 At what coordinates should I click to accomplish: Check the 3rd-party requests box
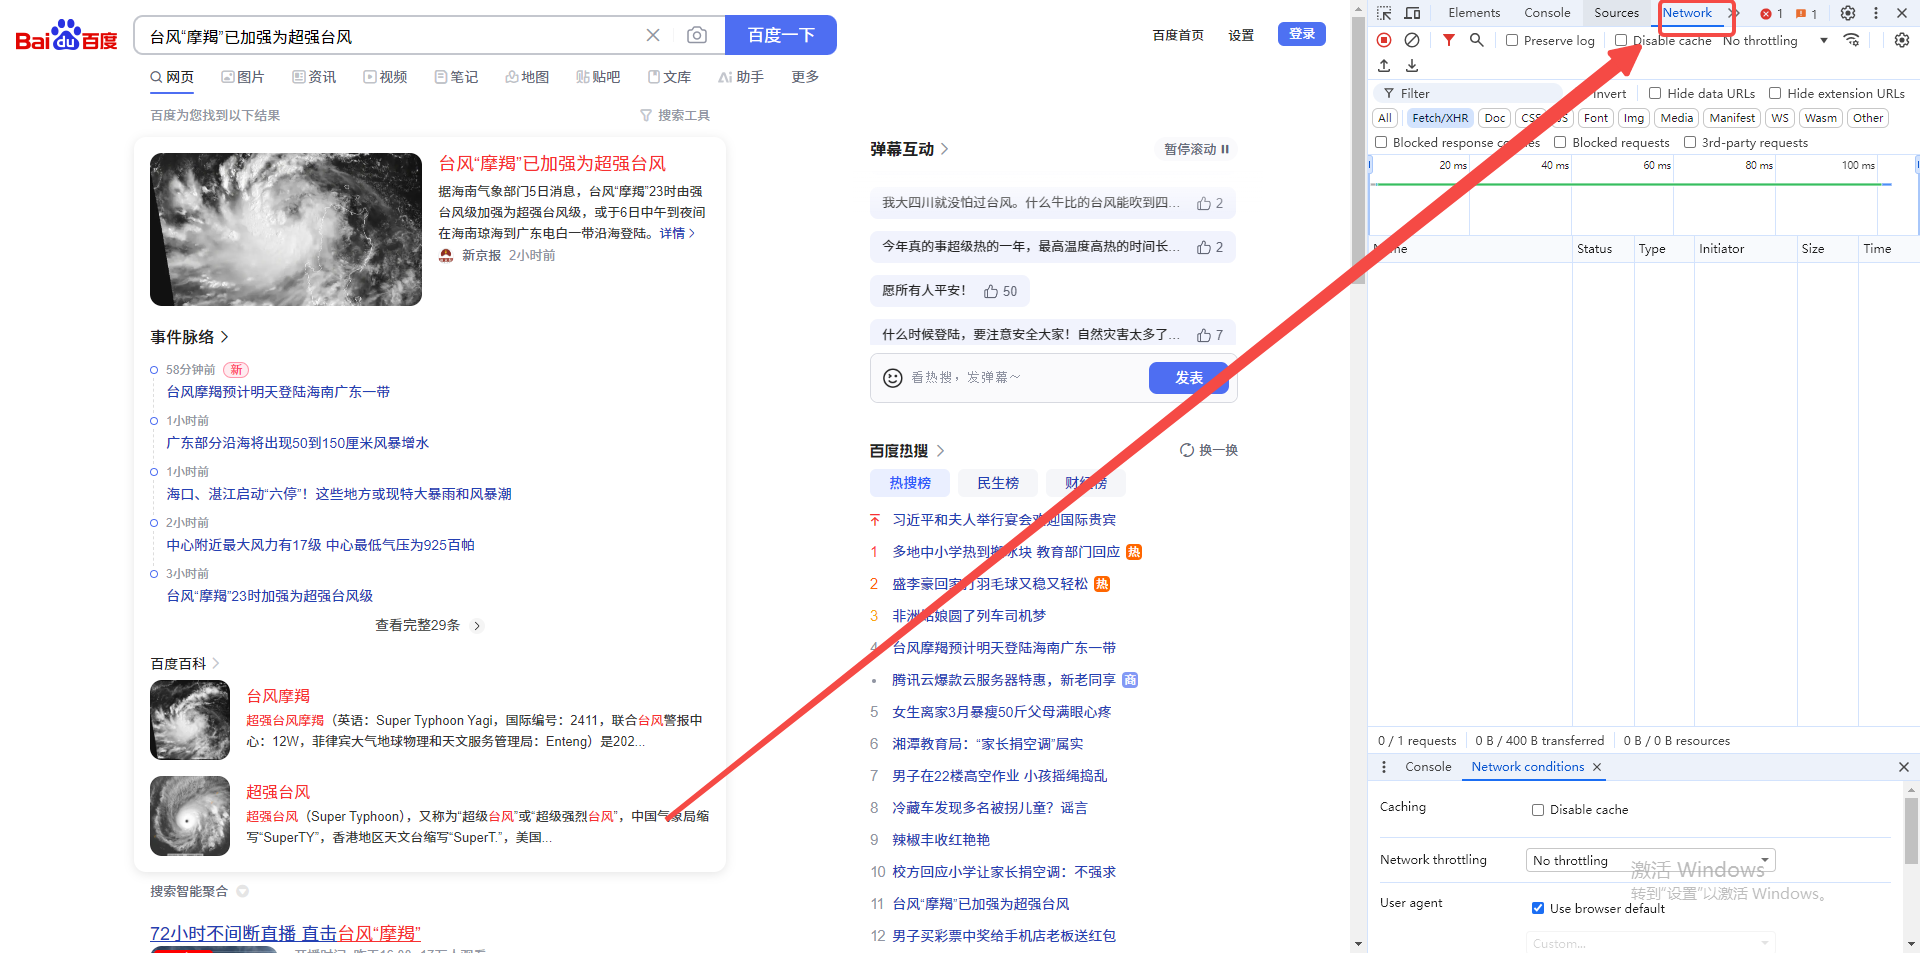pos(1690,142)
